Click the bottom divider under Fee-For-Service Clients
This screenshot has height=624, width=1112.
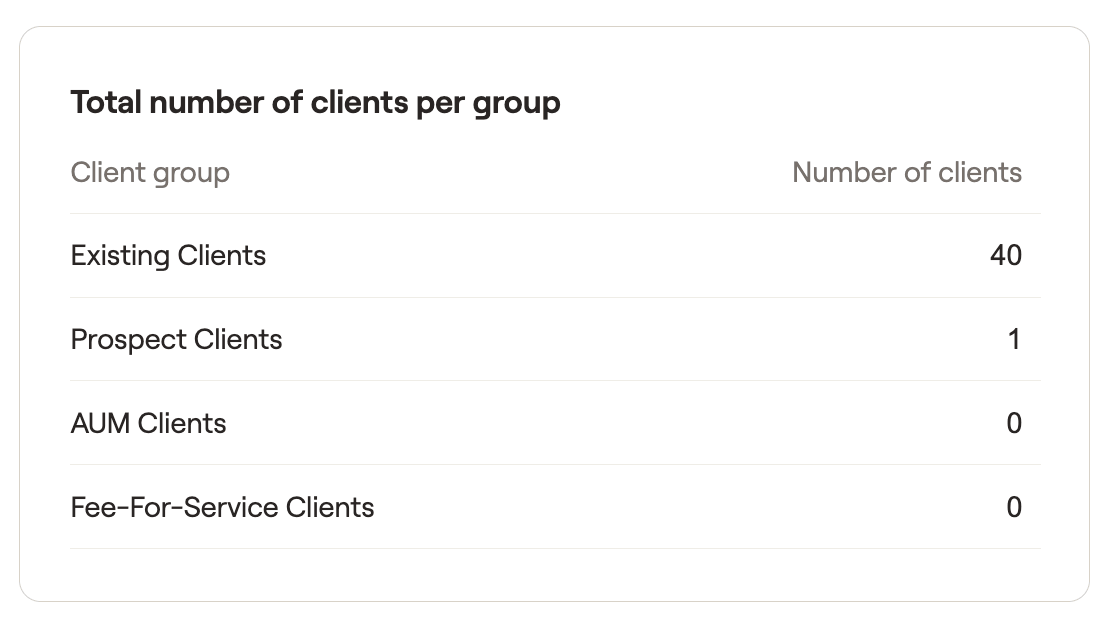coord(555,549)
